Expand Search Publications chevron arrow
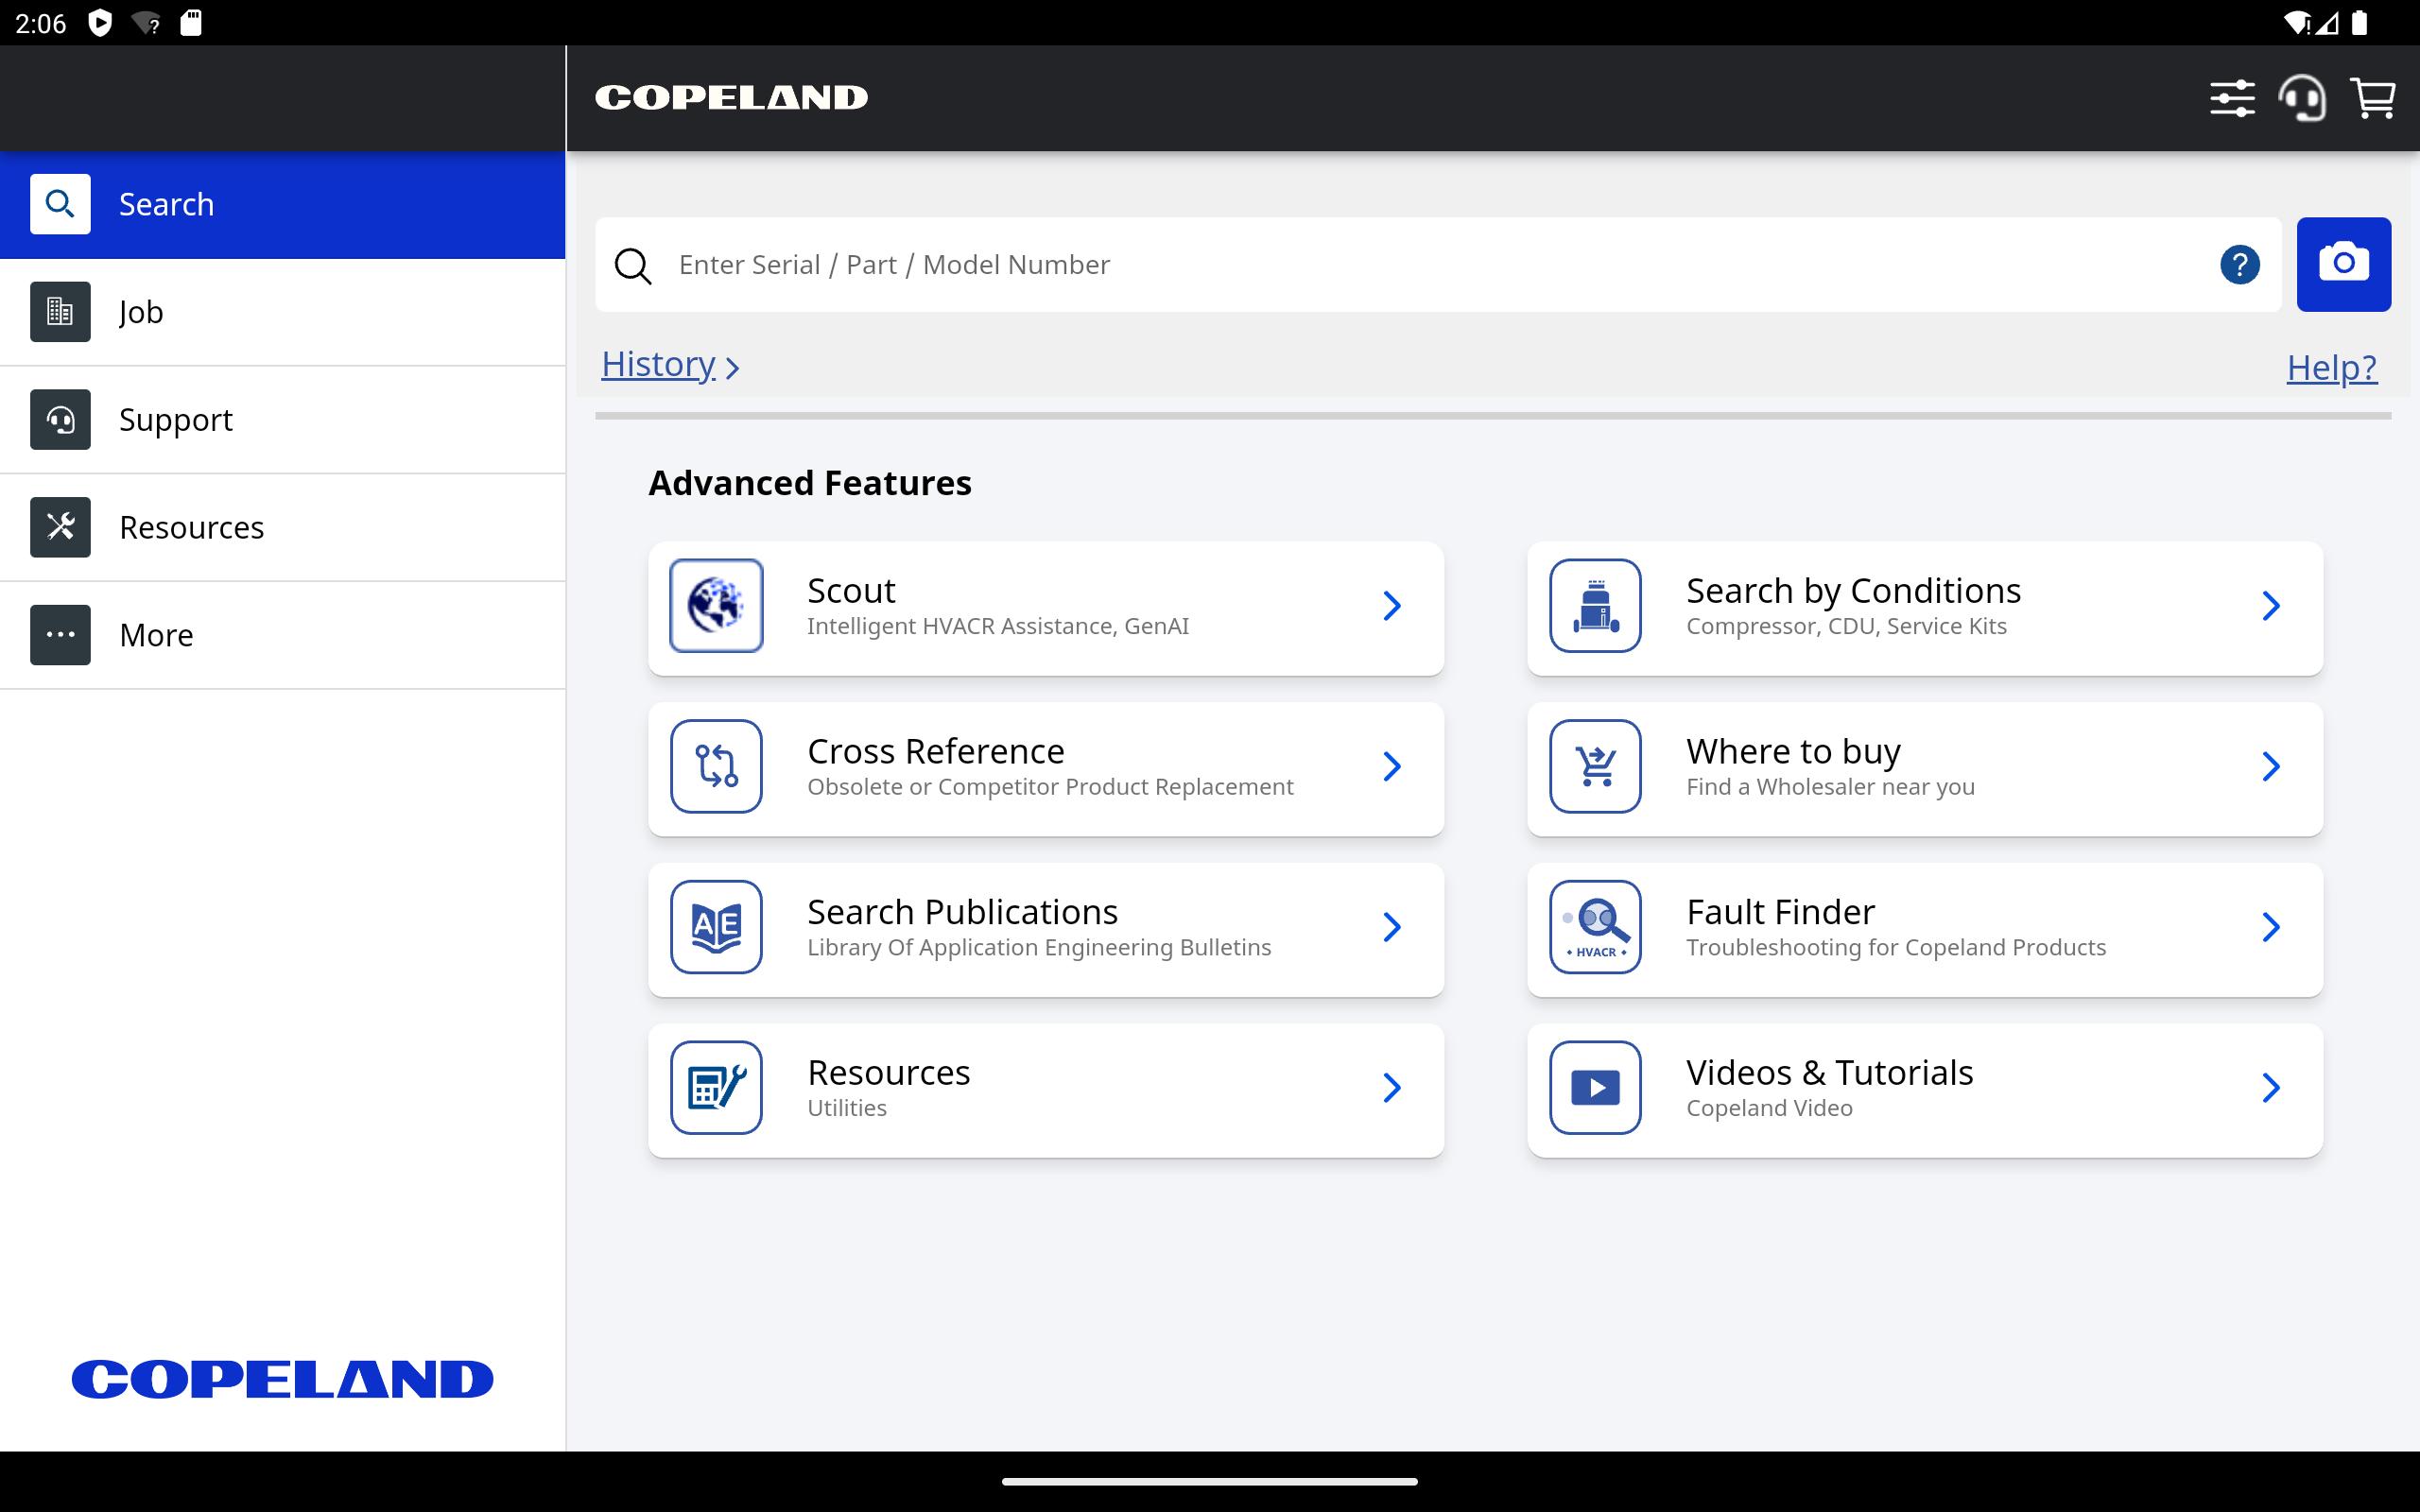The height and width of the screenshot is (1512, 2420). (1391, 927)
